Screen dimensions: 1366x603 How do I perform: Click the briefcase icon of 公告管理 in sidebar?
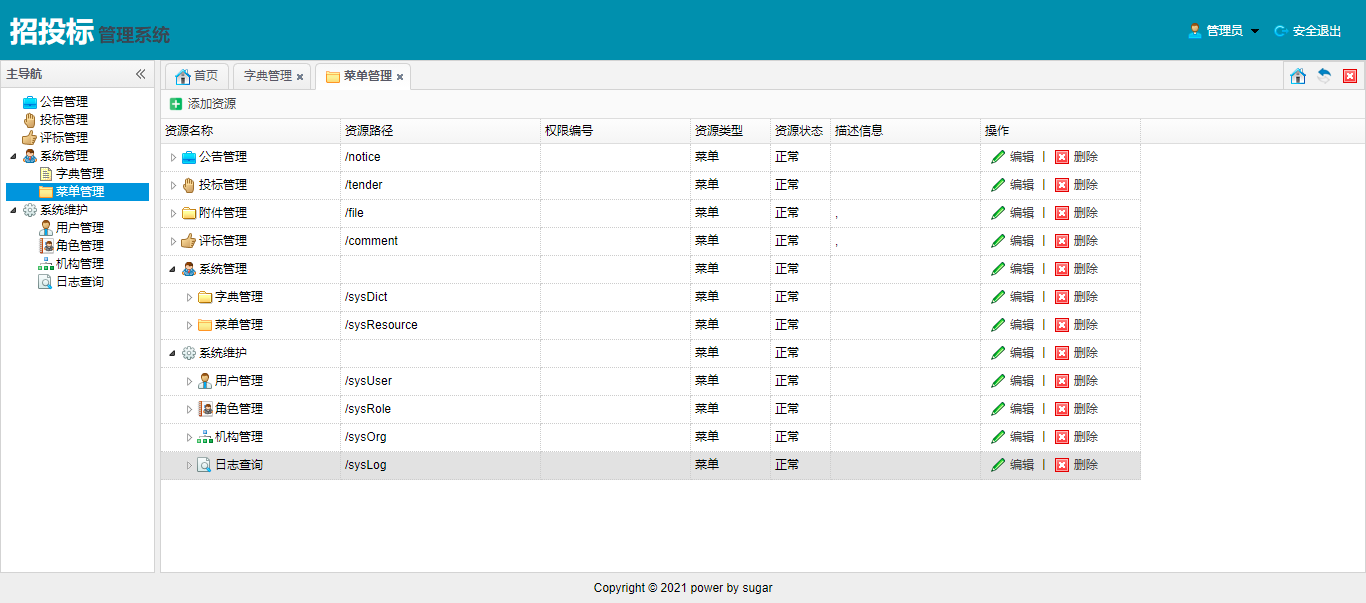tap(30, 102)
